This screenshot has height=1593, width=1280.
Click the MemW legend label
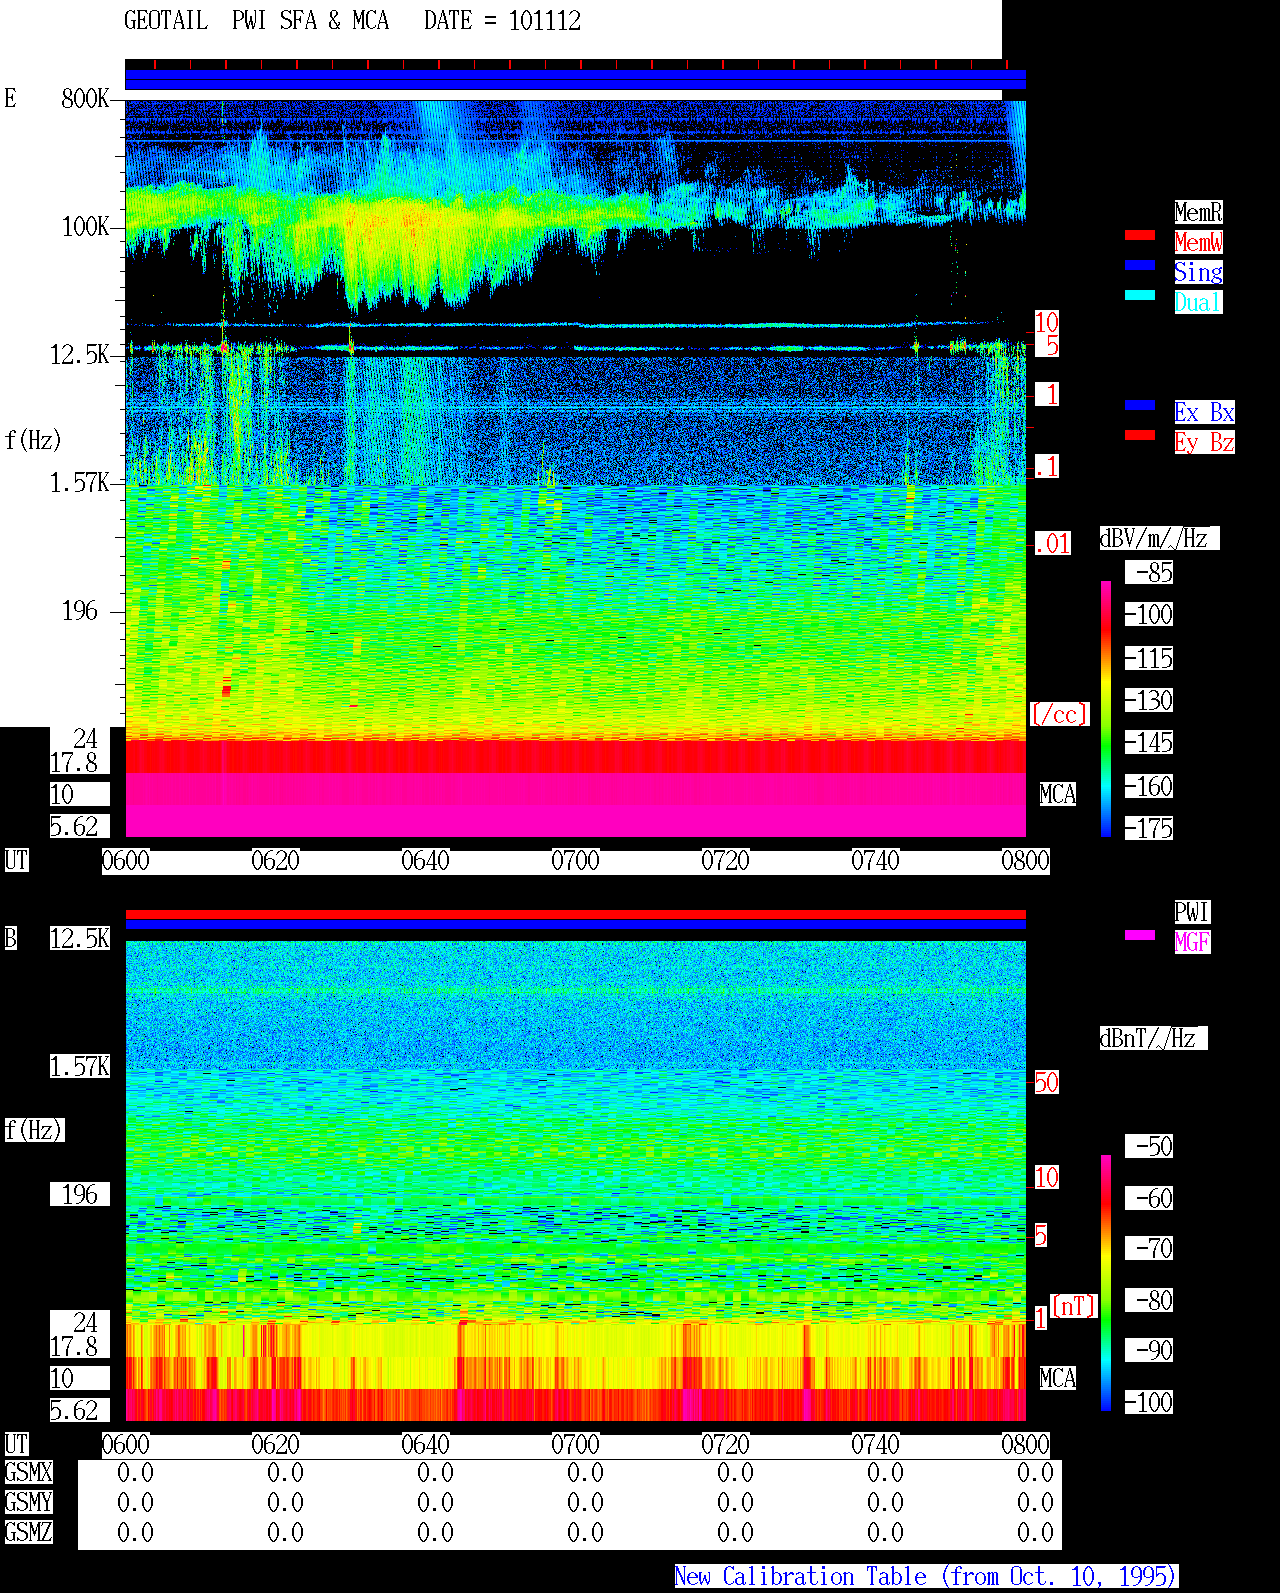click(1198, 242)
